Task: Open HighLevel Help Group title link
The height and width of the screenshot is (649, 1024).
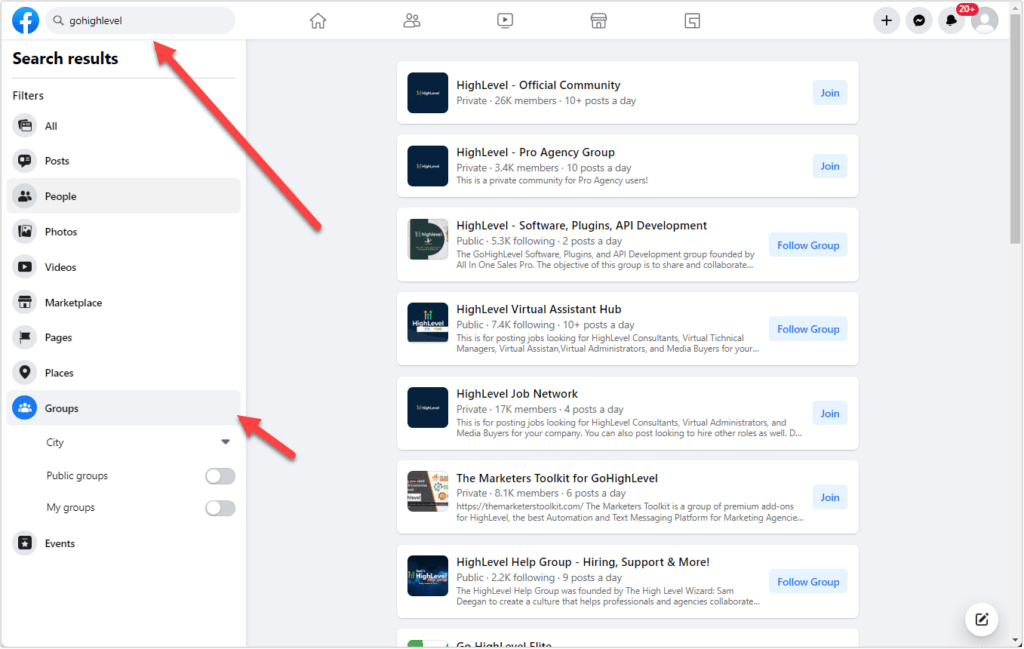Action: (583, 562)
